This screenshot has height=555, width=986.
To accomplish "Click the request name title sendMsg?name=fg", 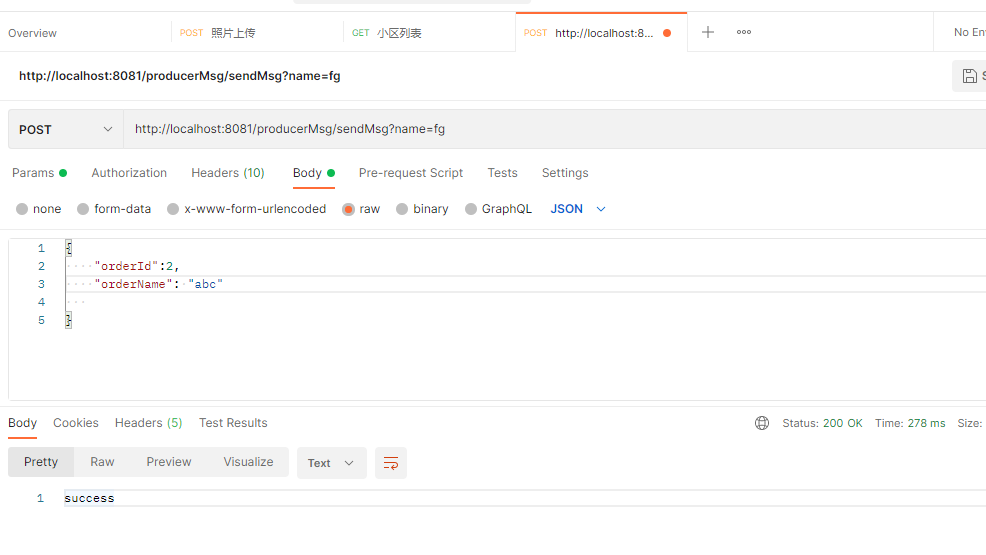I will pos(179,76).
